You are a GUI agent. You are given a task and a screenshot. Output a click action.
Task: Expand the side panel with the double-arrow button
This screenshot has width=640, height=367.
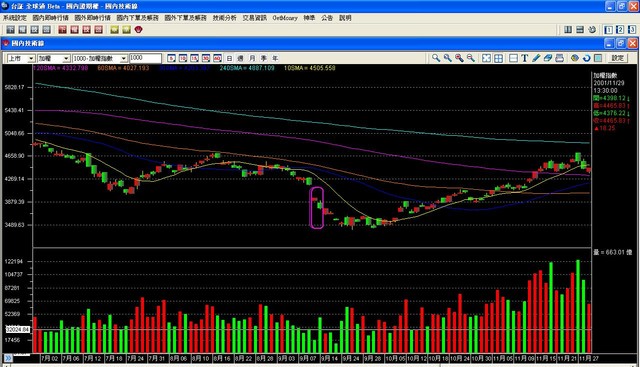coord(8,358)
